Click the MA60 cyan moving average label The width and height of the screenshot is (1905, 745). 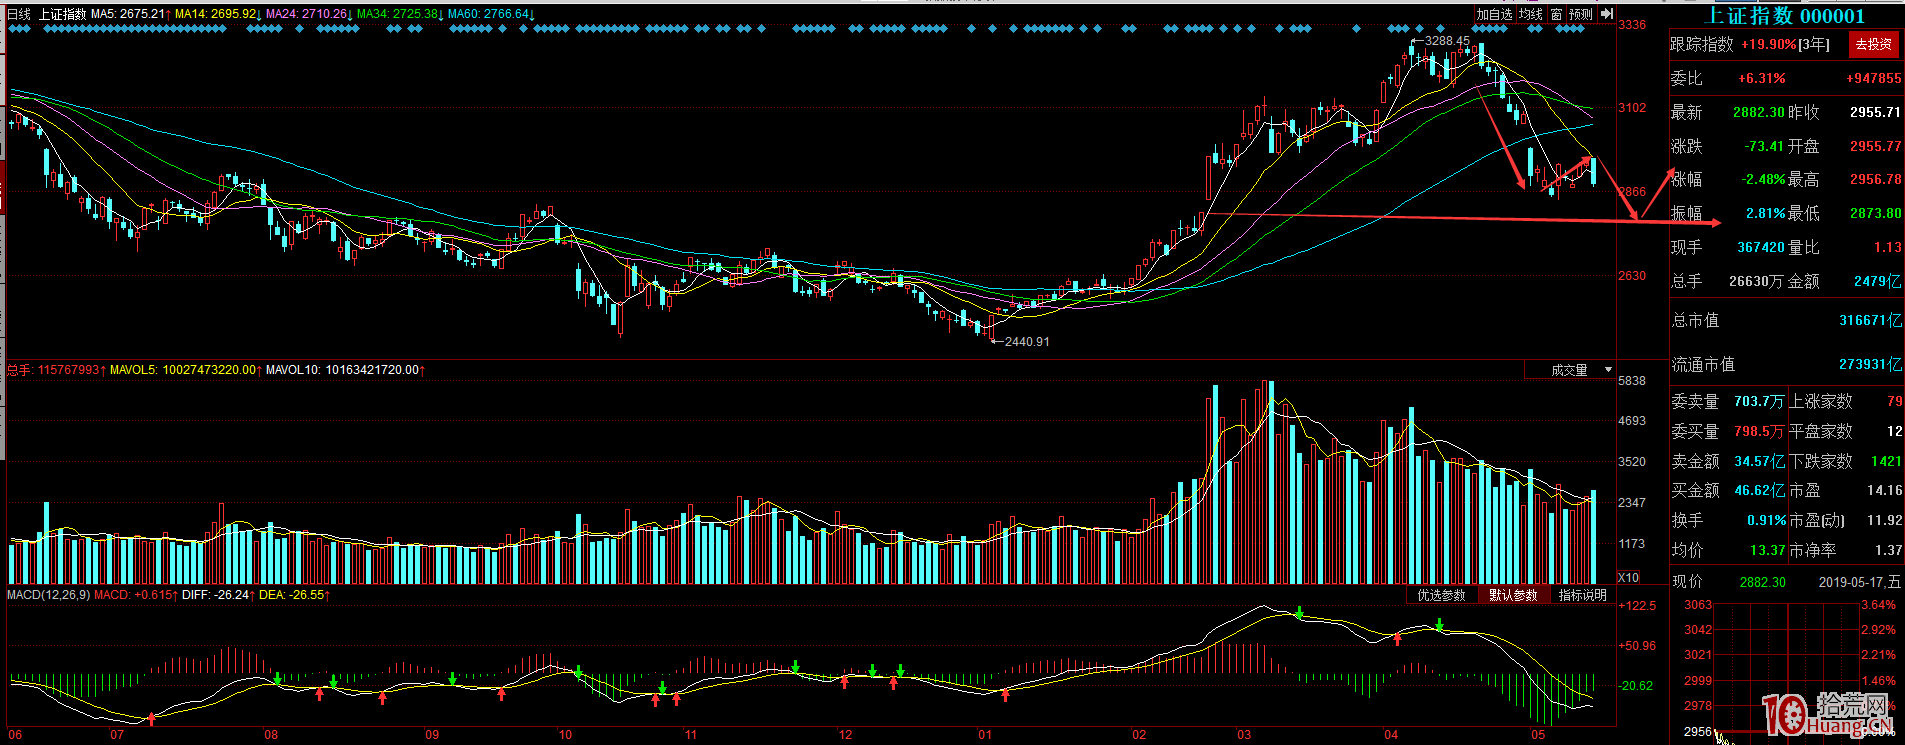click(490, 14)
